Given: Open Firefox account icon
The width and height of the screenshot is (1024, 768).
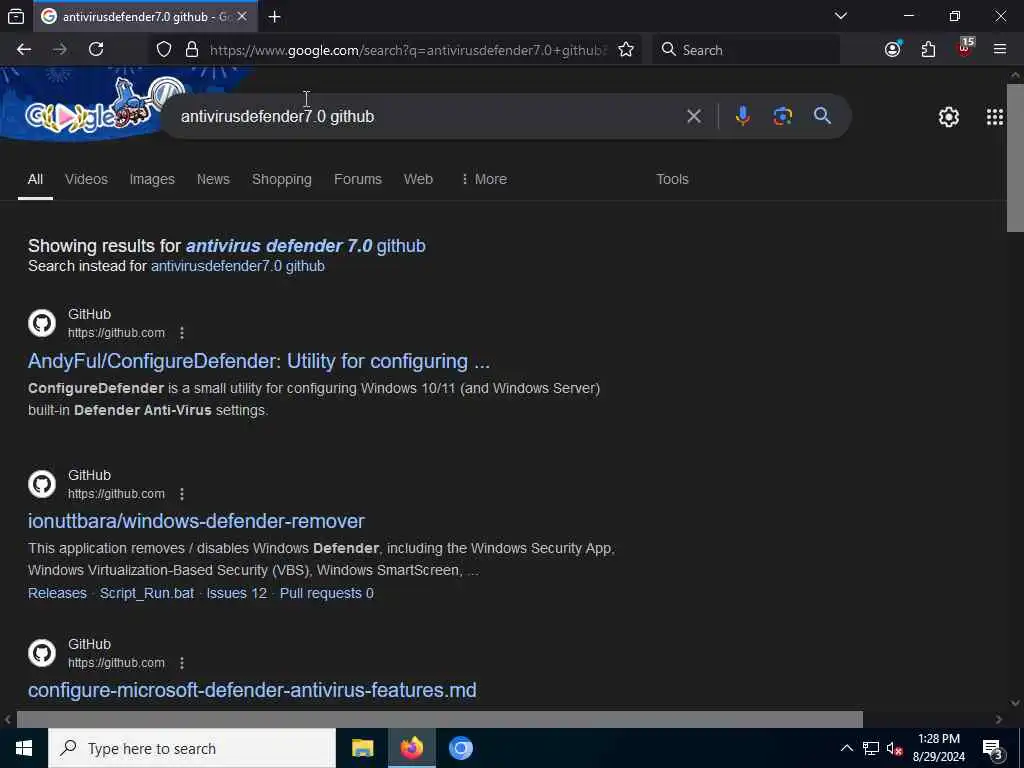Looking at the screenshot, I should (893, 50).
